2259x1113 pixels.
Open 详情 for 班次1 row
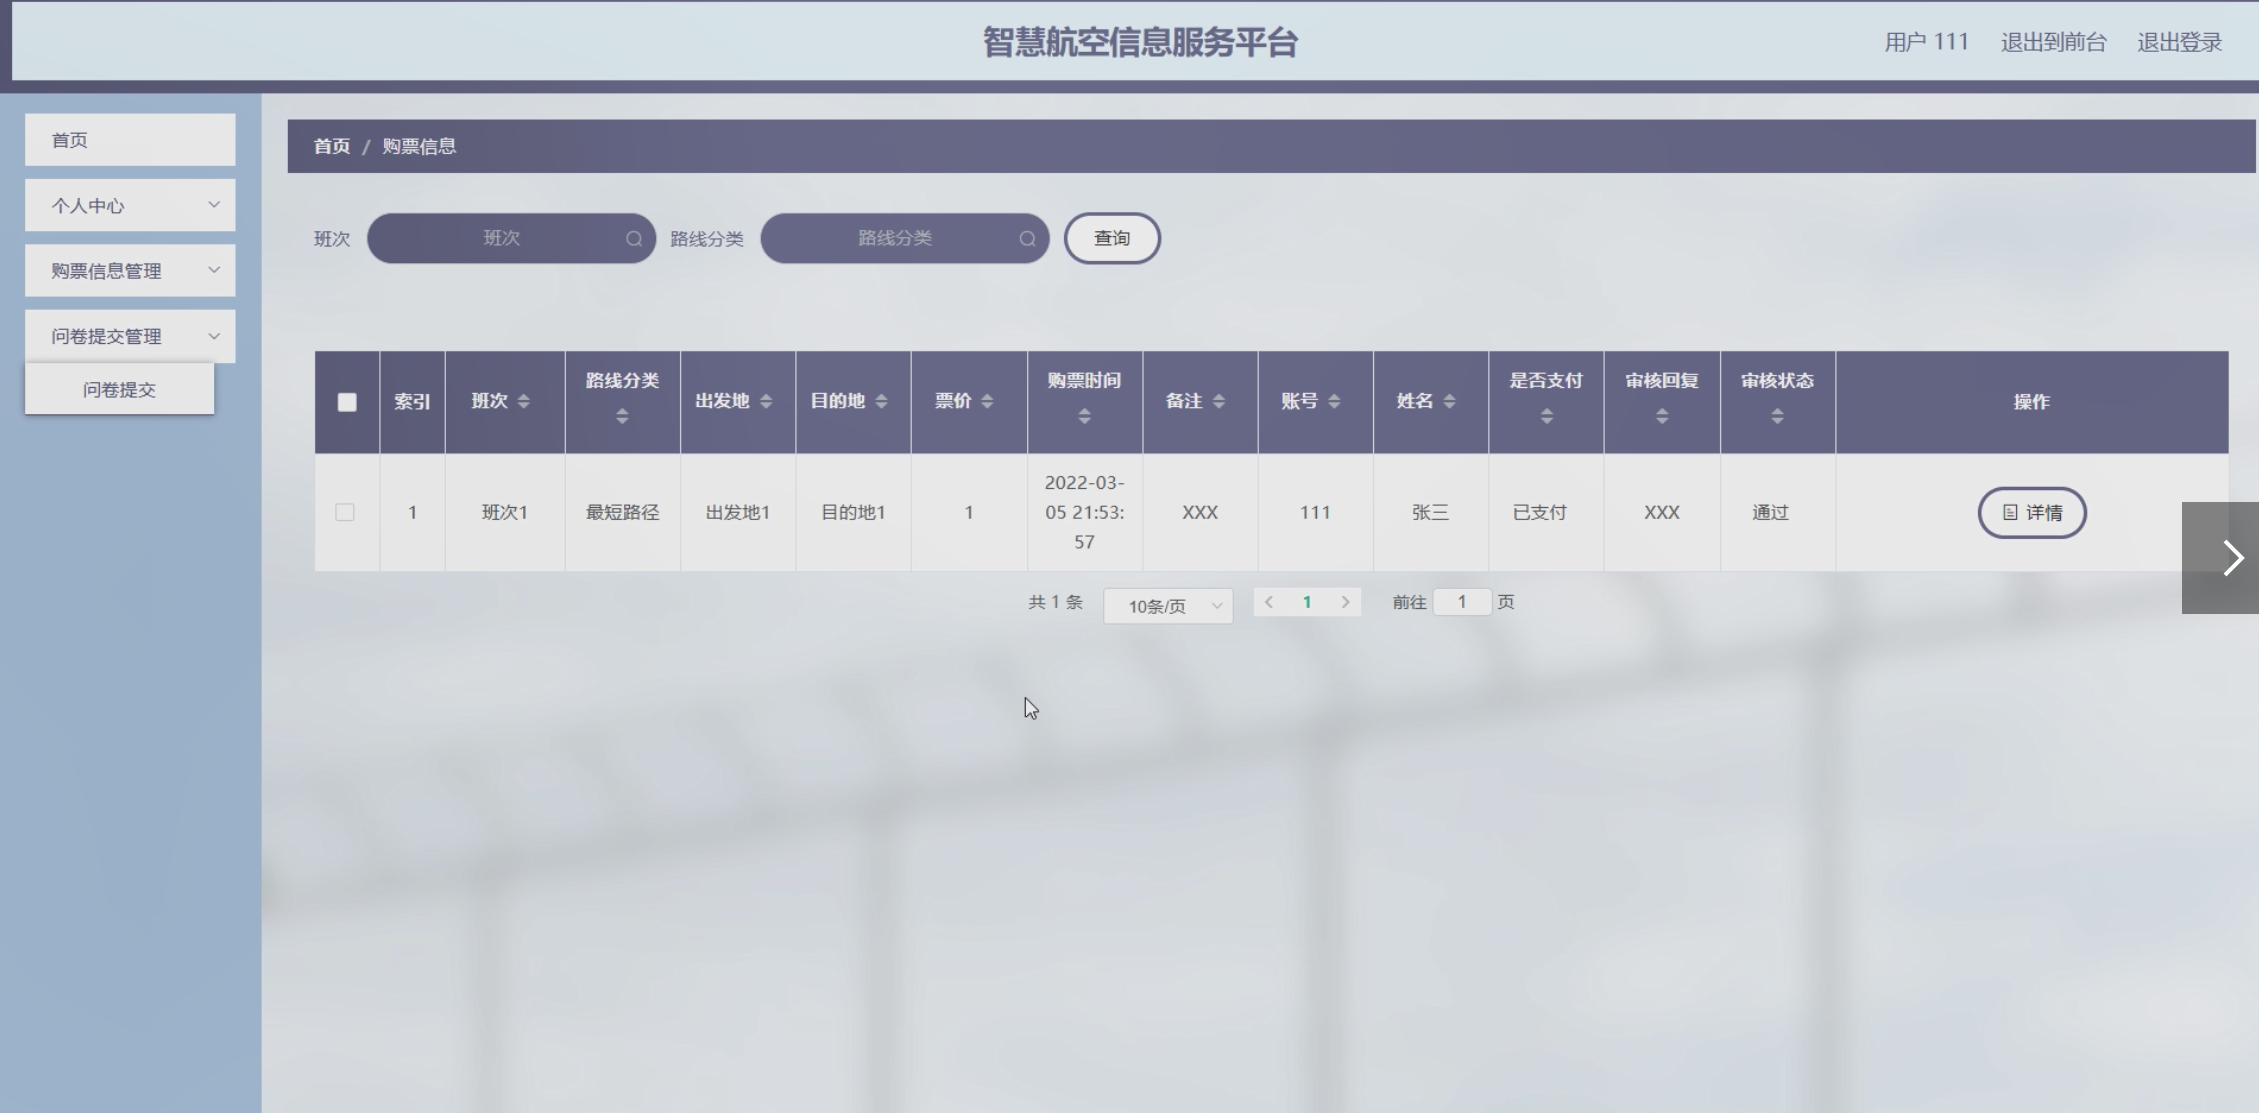(2031, 513)
